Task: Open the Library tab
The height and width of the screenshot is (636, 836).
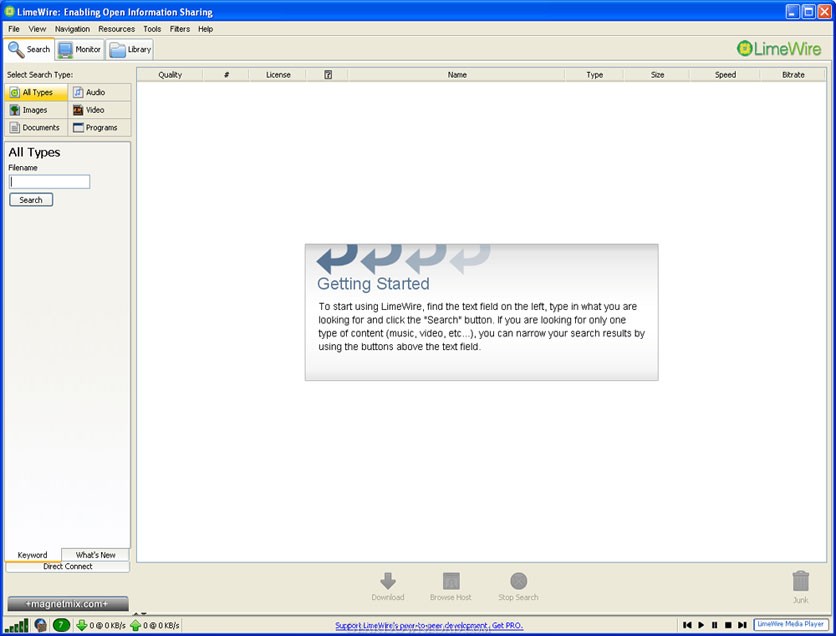Action: [130, 50]
